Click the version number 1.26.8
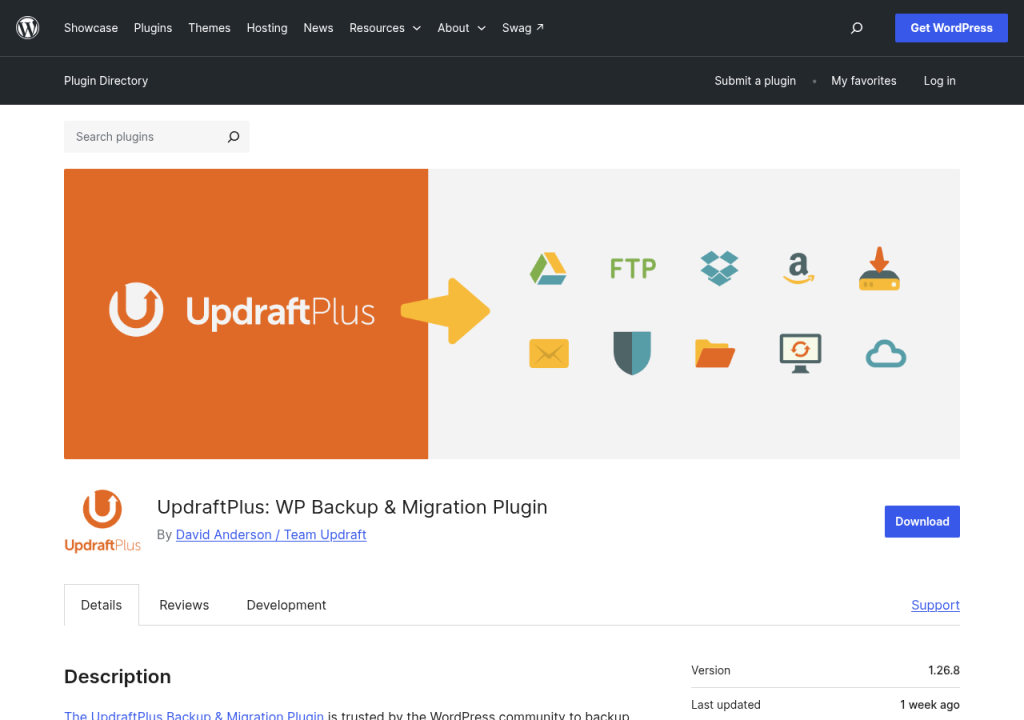The height and width of the screenshot is (720, 1024). point(944,670)
